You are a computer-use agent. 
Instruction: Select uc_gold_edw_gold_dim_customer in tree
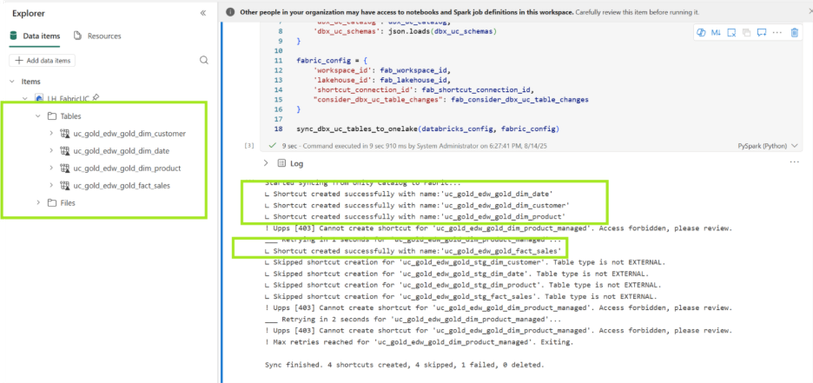point(129,134)
